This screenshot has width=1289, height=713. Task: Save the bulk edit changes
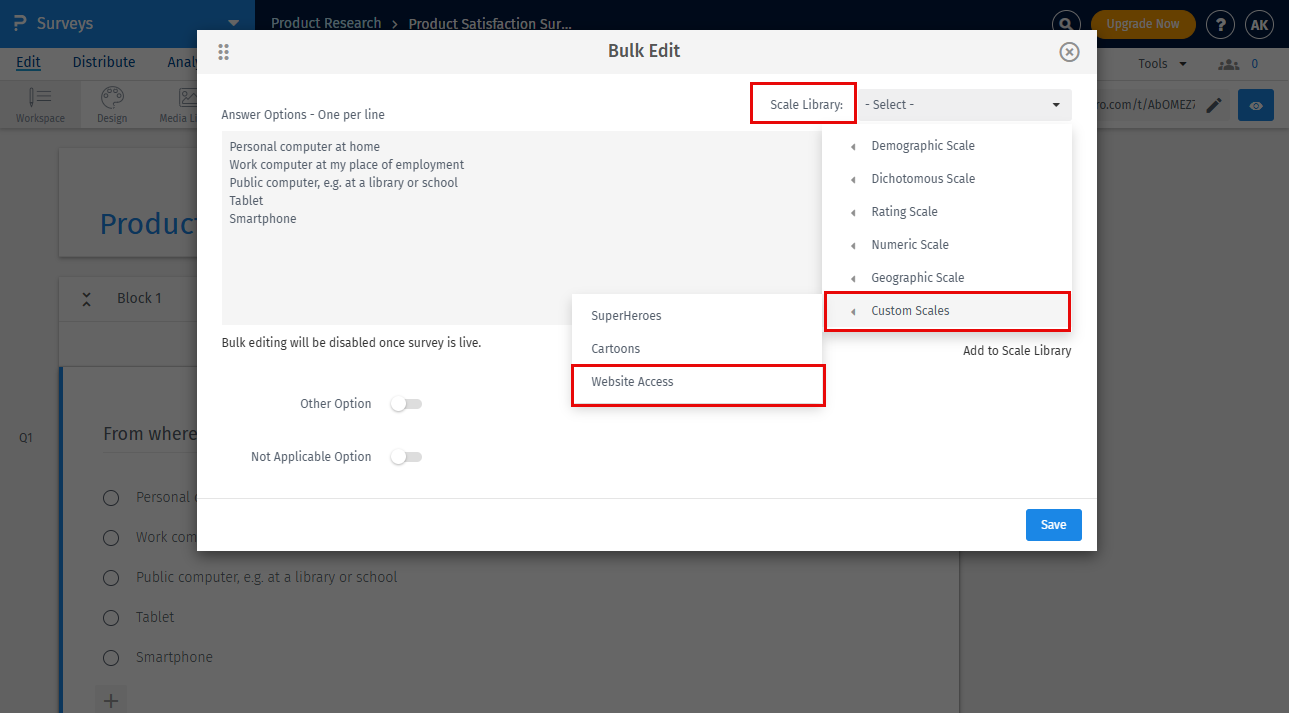1053,524
